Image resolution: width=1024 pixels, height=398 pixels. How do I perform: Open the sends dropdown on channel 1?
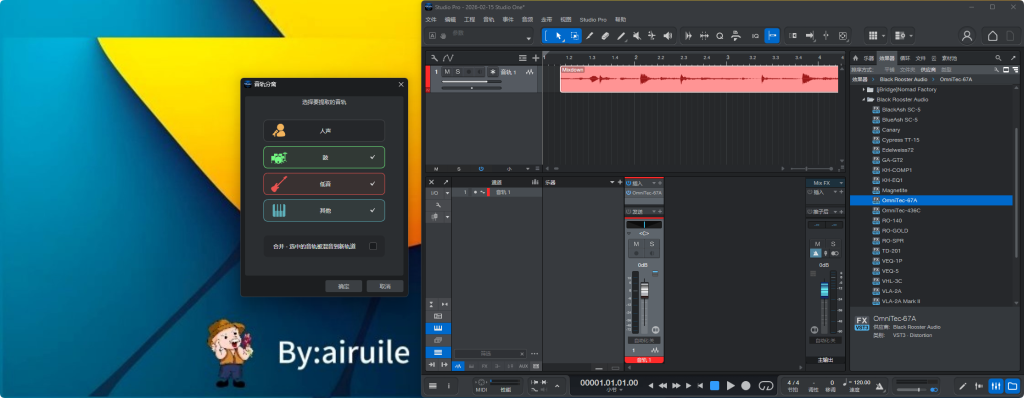[x=654, y=212]
